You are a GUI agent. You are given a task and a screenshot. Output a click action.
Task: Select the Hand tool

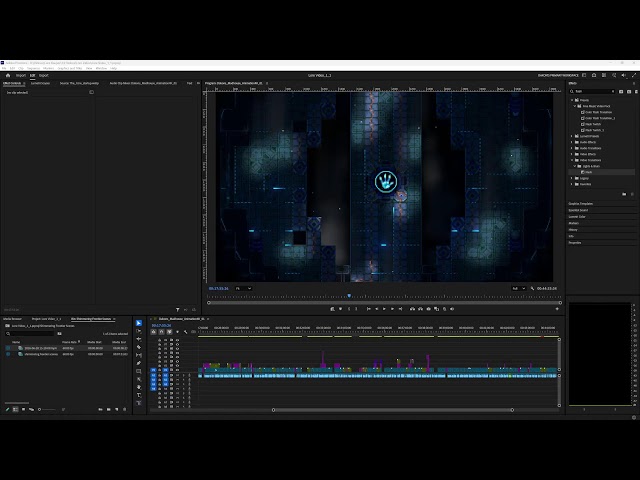(139, 387)
